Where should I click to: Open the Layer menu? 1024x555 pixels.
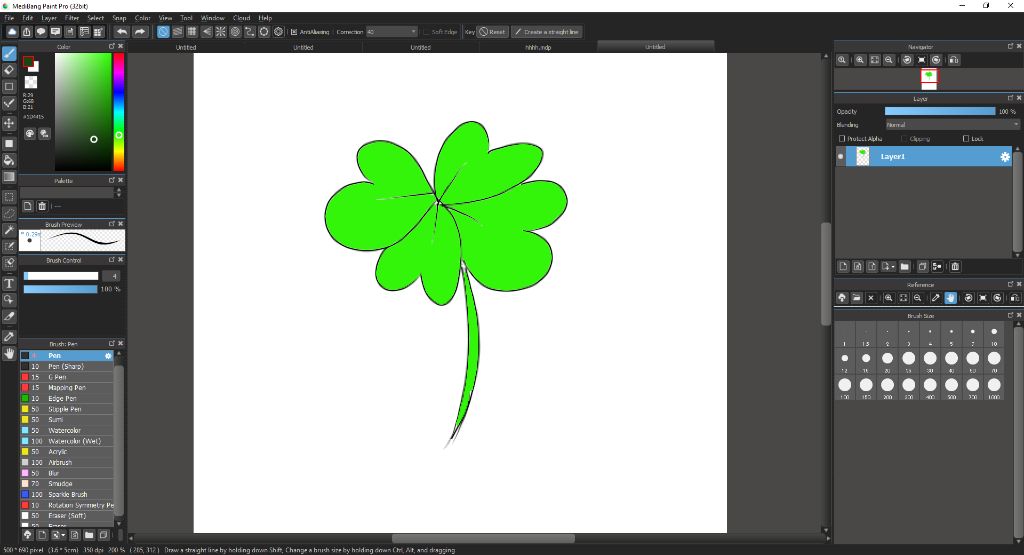point(49,18)
